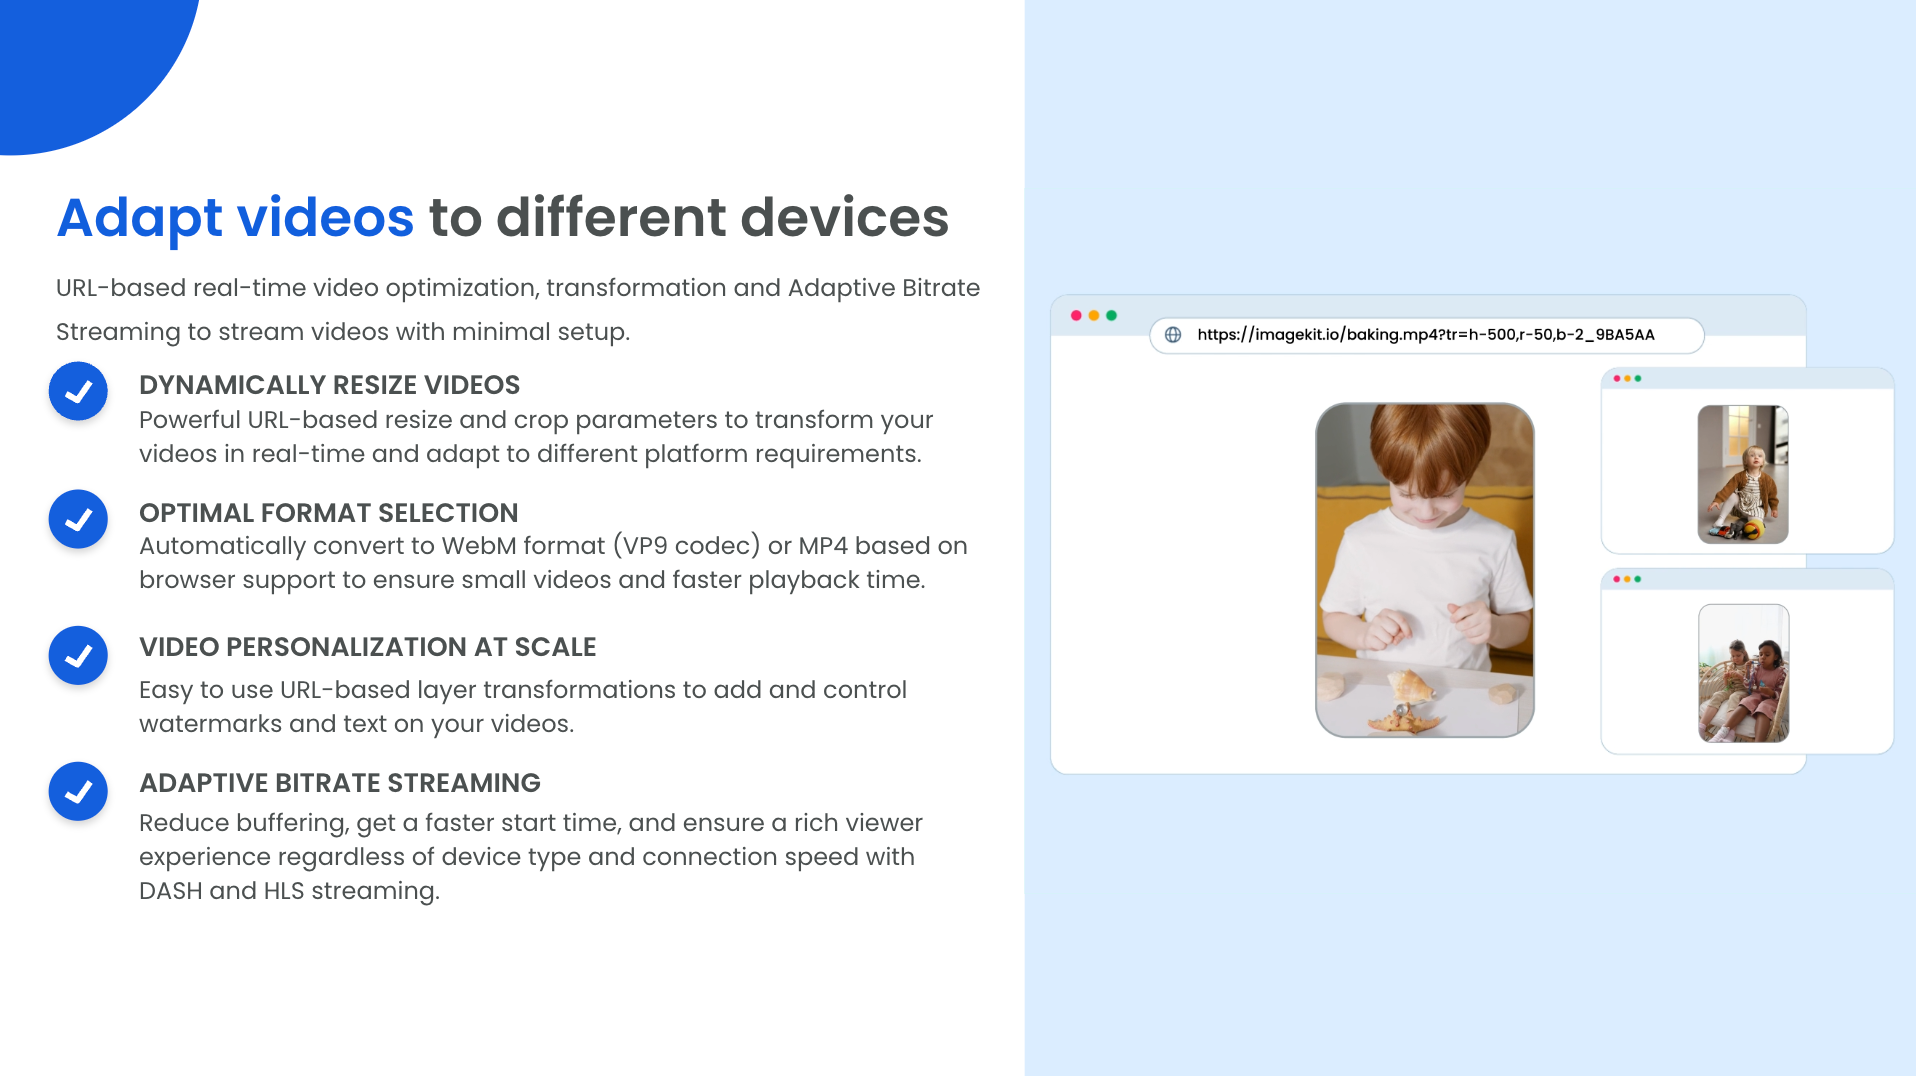Click the "VIDEO PERSONALIZATION AT SCALE" heading
Image resolution: width=1916 pixels, height=1076 pixels.
pyautogui.click(x=368, y=647)
